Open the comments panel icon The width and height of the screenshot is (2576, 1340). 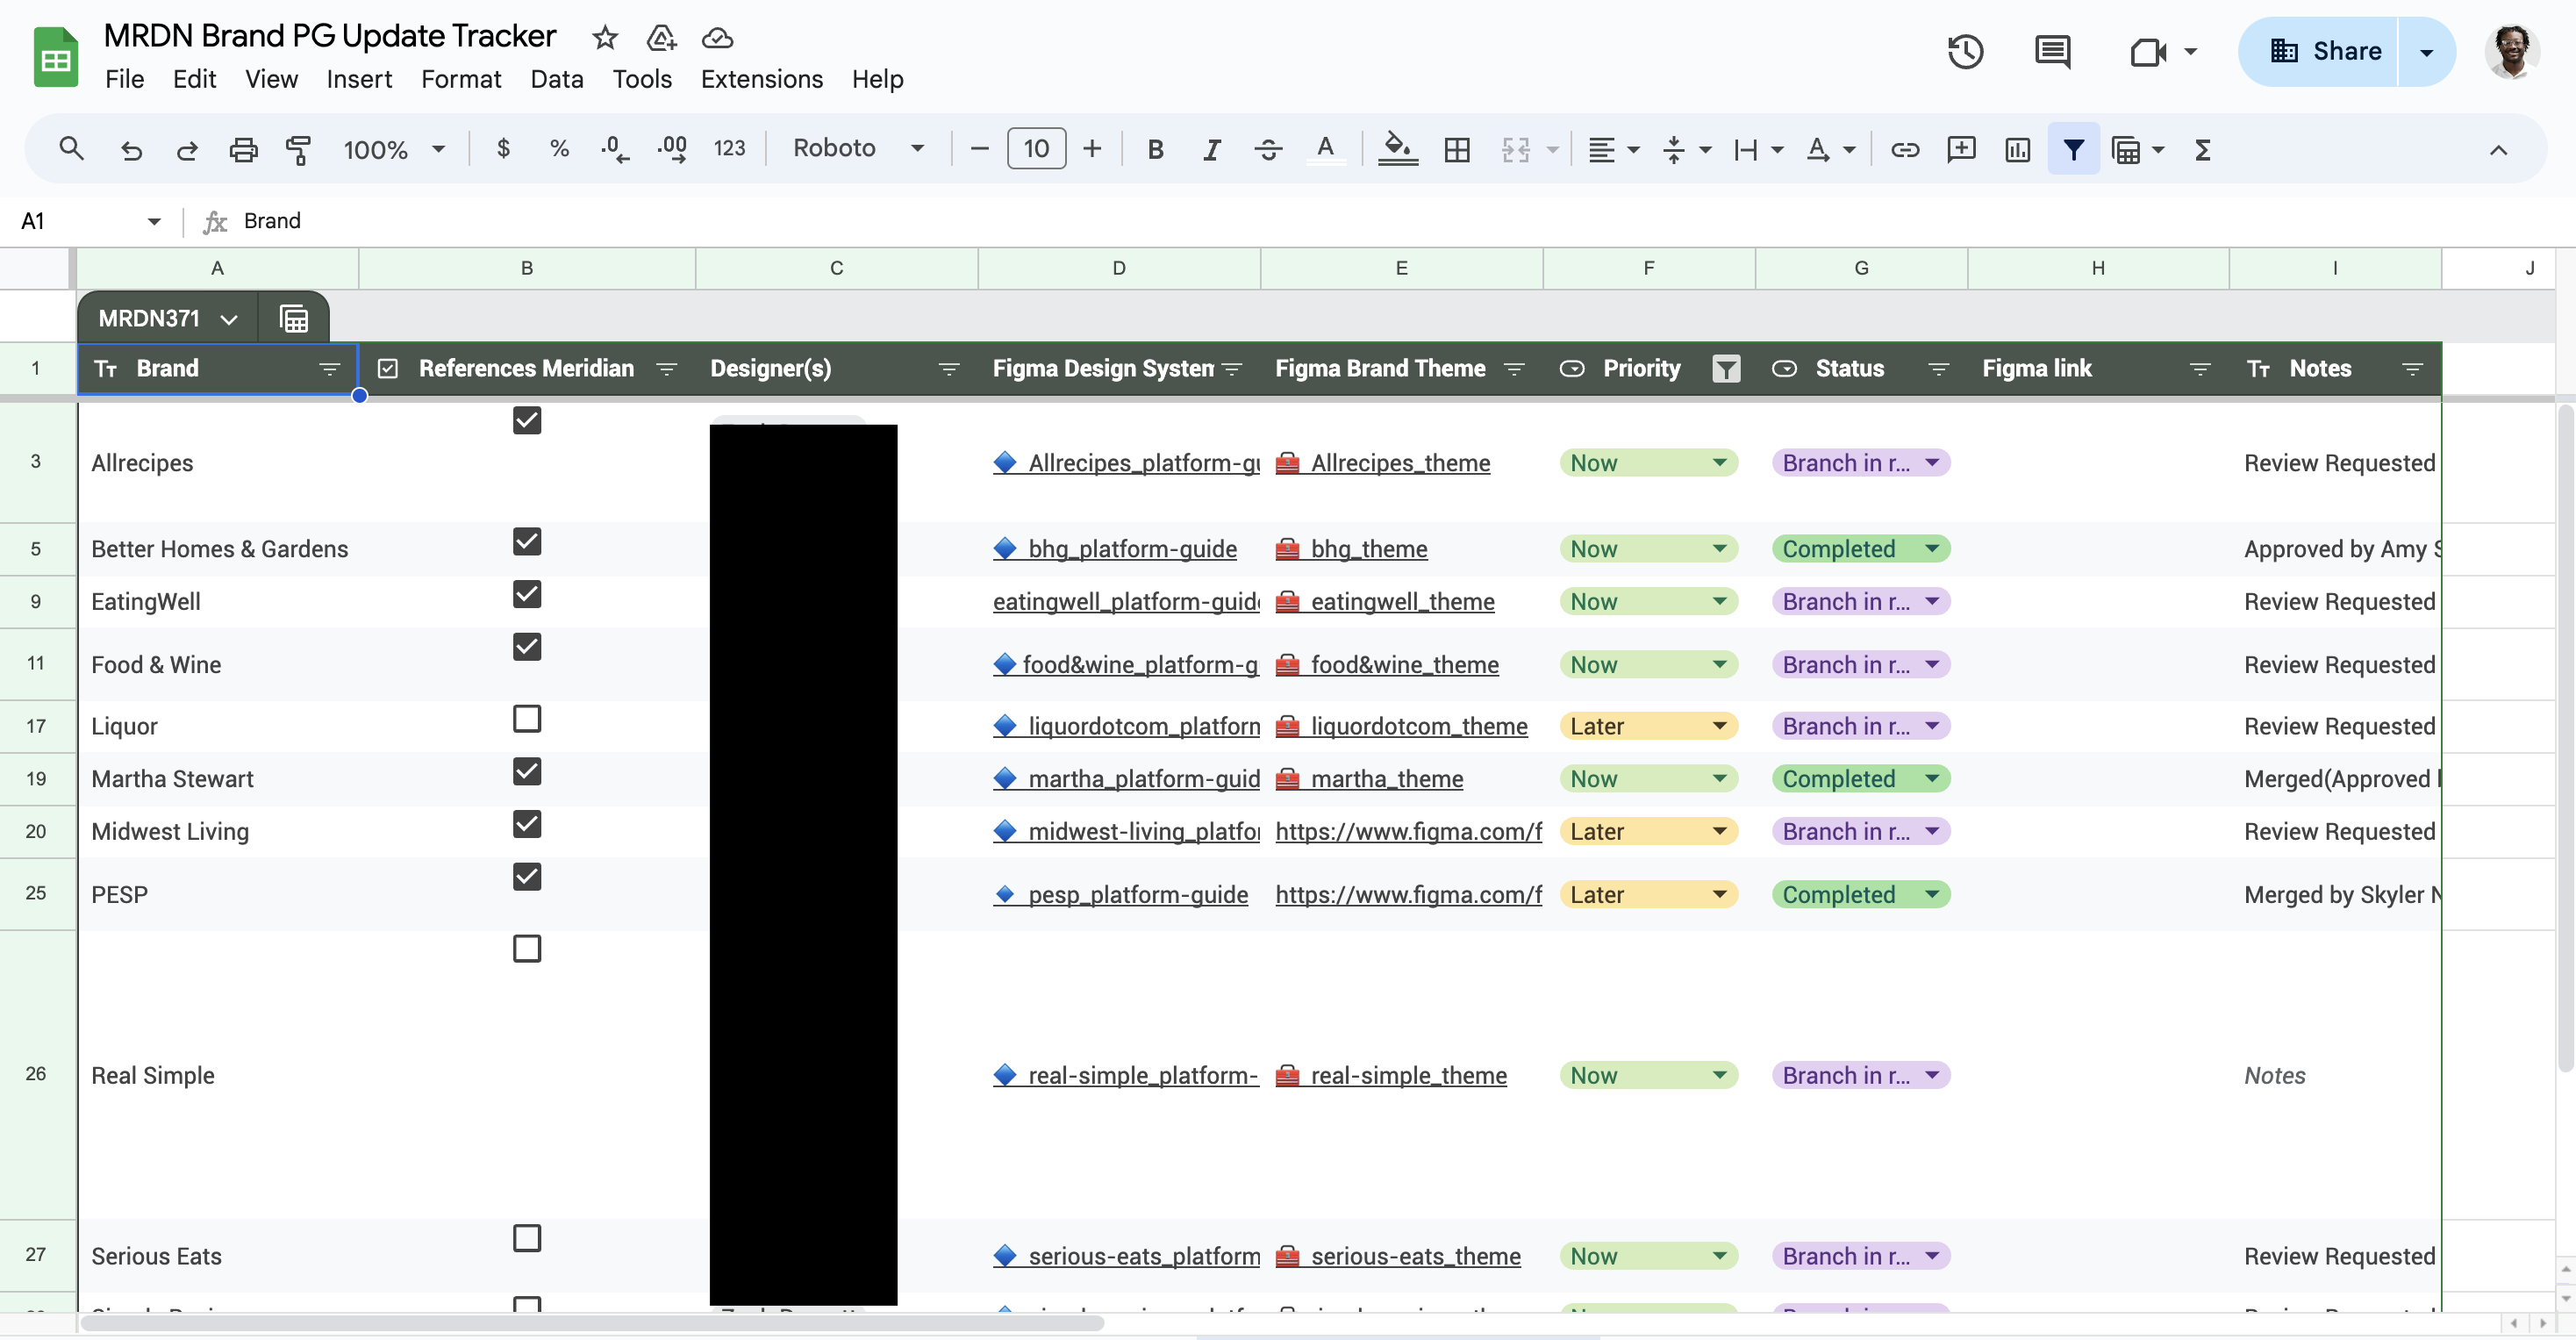pyautogui.click(x=2052, y=51)
